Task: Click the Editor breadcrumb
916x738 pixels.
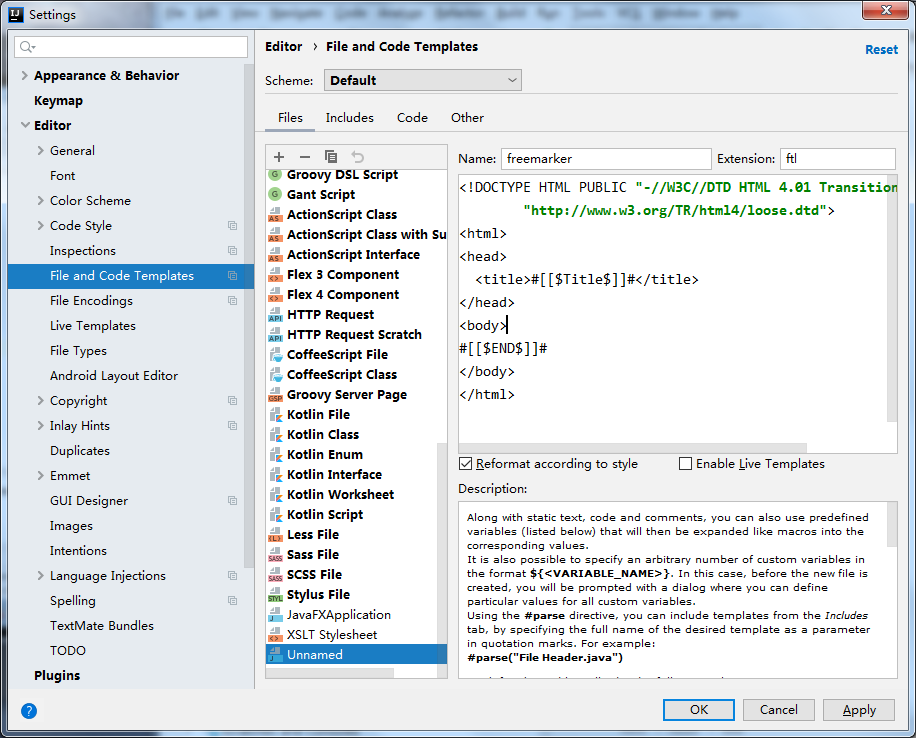Action: tap(283, 47)
